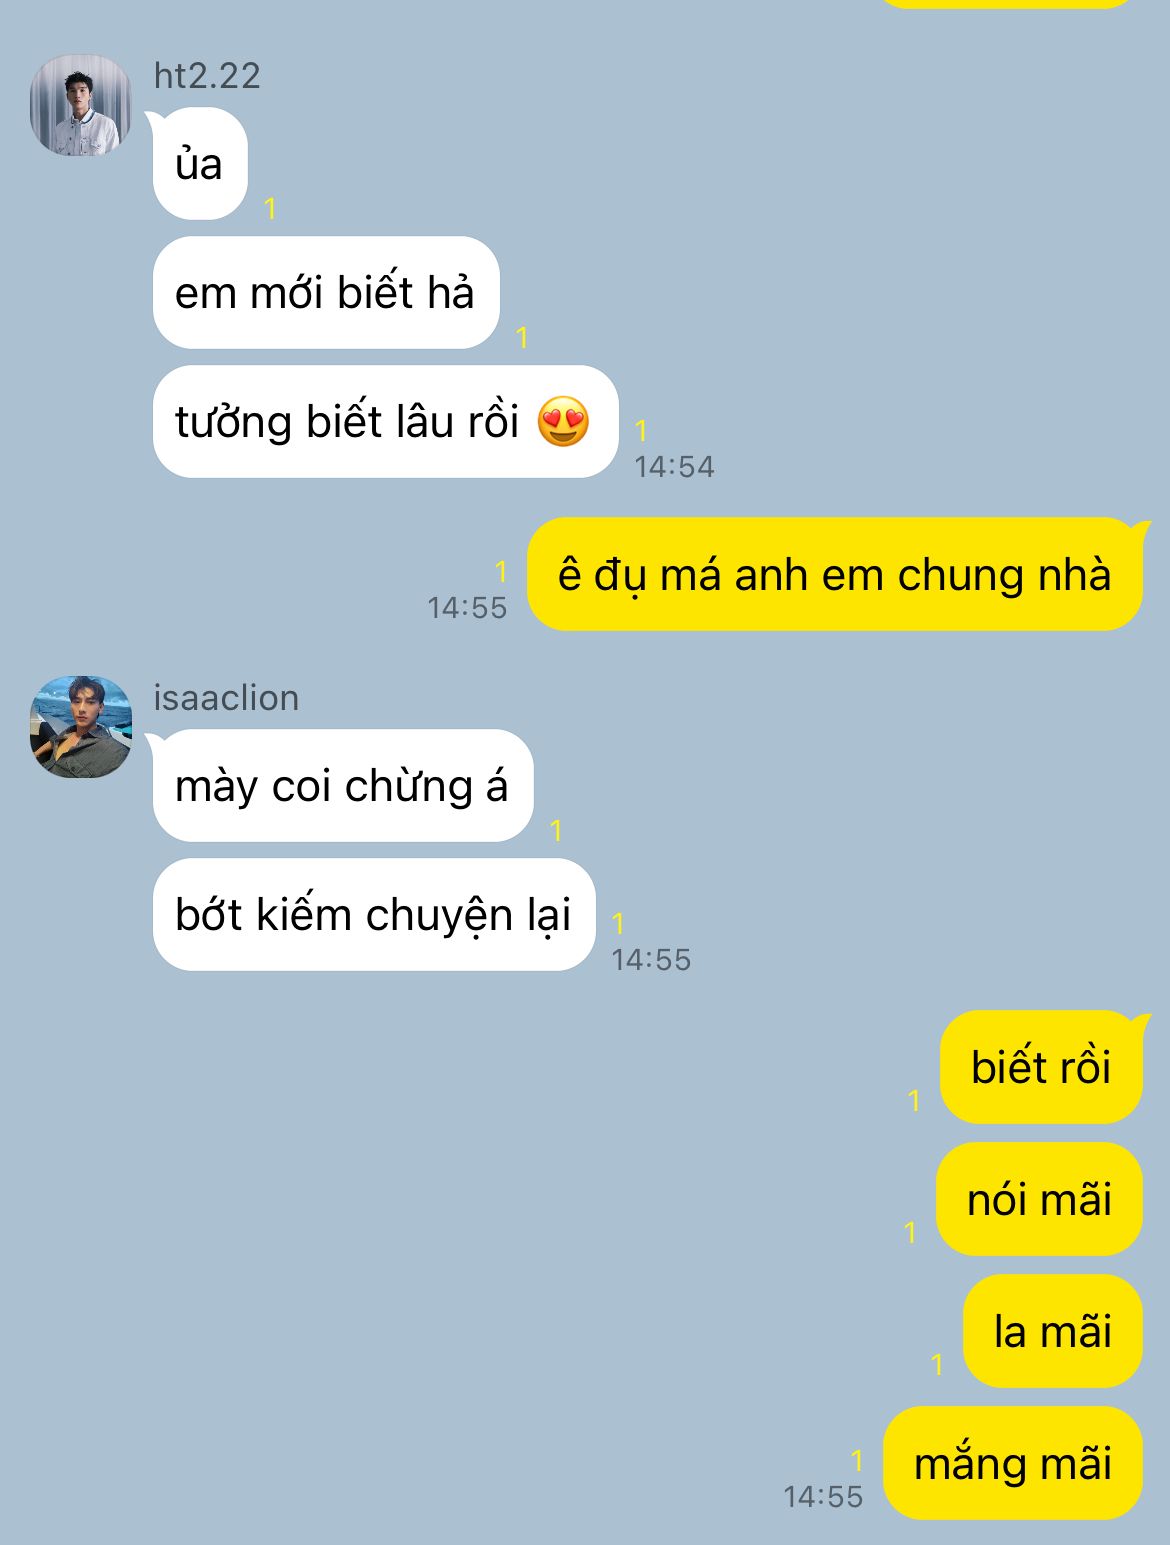Viewport: 1170px width, 1545px height.
Task: Select the message "mày coi chừng á"
Action: [343, 786]
